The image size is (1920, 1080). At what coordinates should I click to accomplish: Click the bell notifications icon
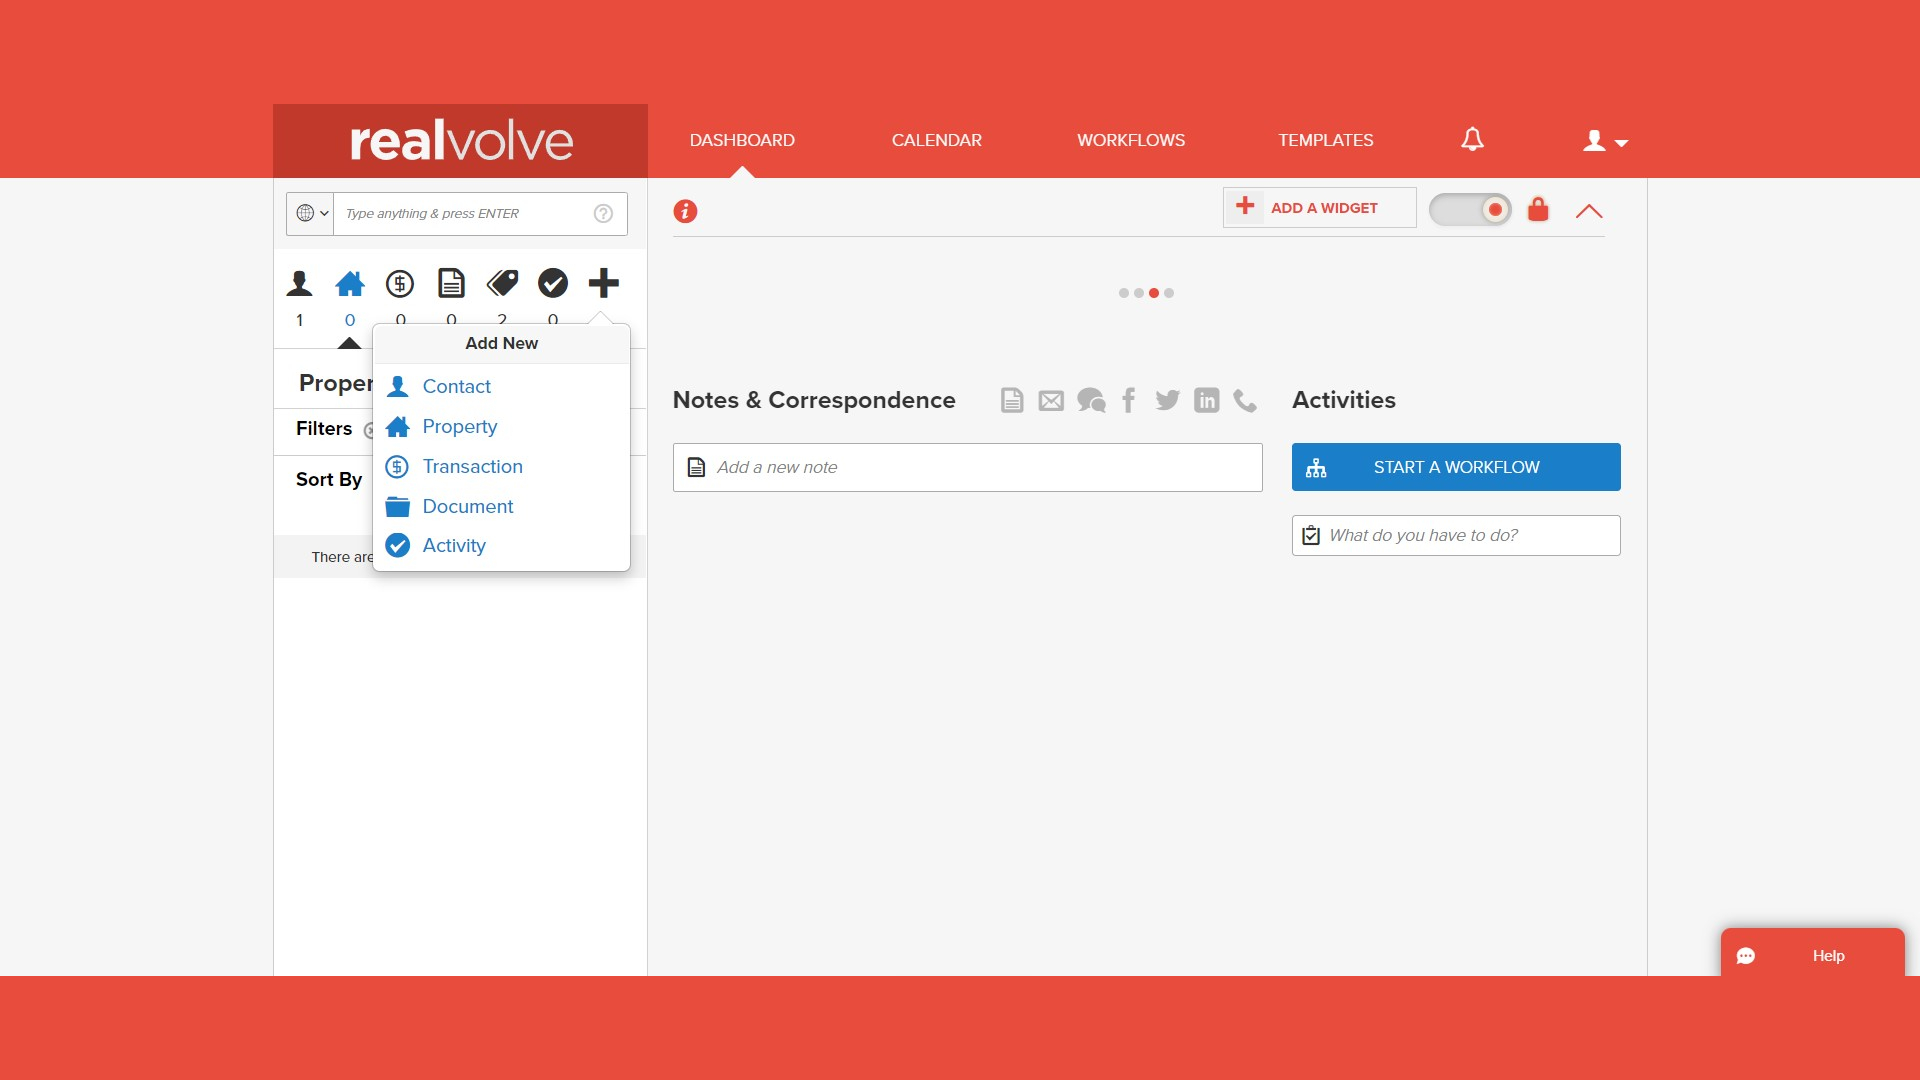[x=1472, y=138]
